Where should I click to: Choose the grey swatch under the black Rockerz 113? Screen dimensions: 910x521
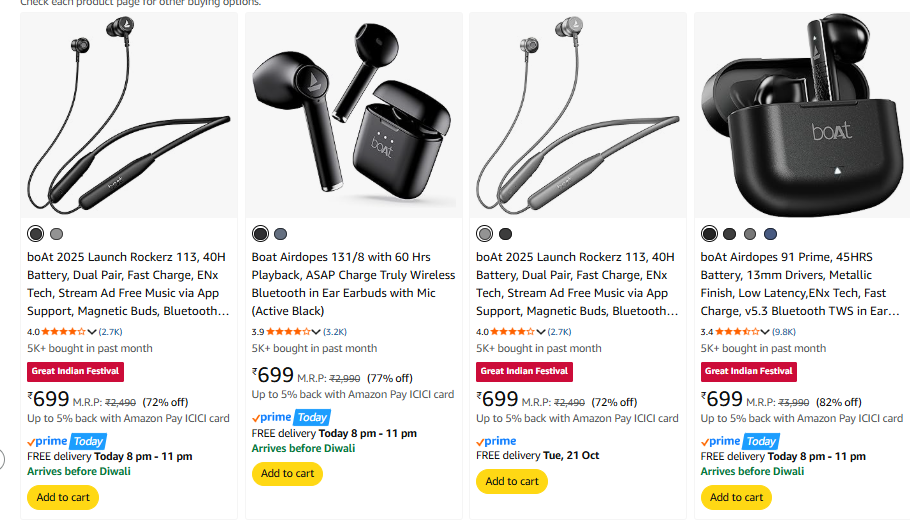(x=56, y=234)
